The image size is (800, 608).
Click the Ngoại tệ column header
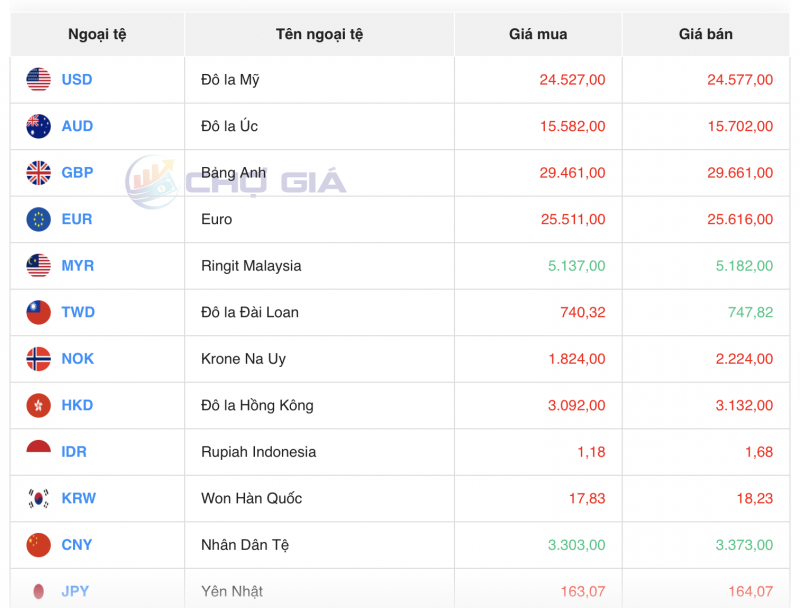click(95, 33)
